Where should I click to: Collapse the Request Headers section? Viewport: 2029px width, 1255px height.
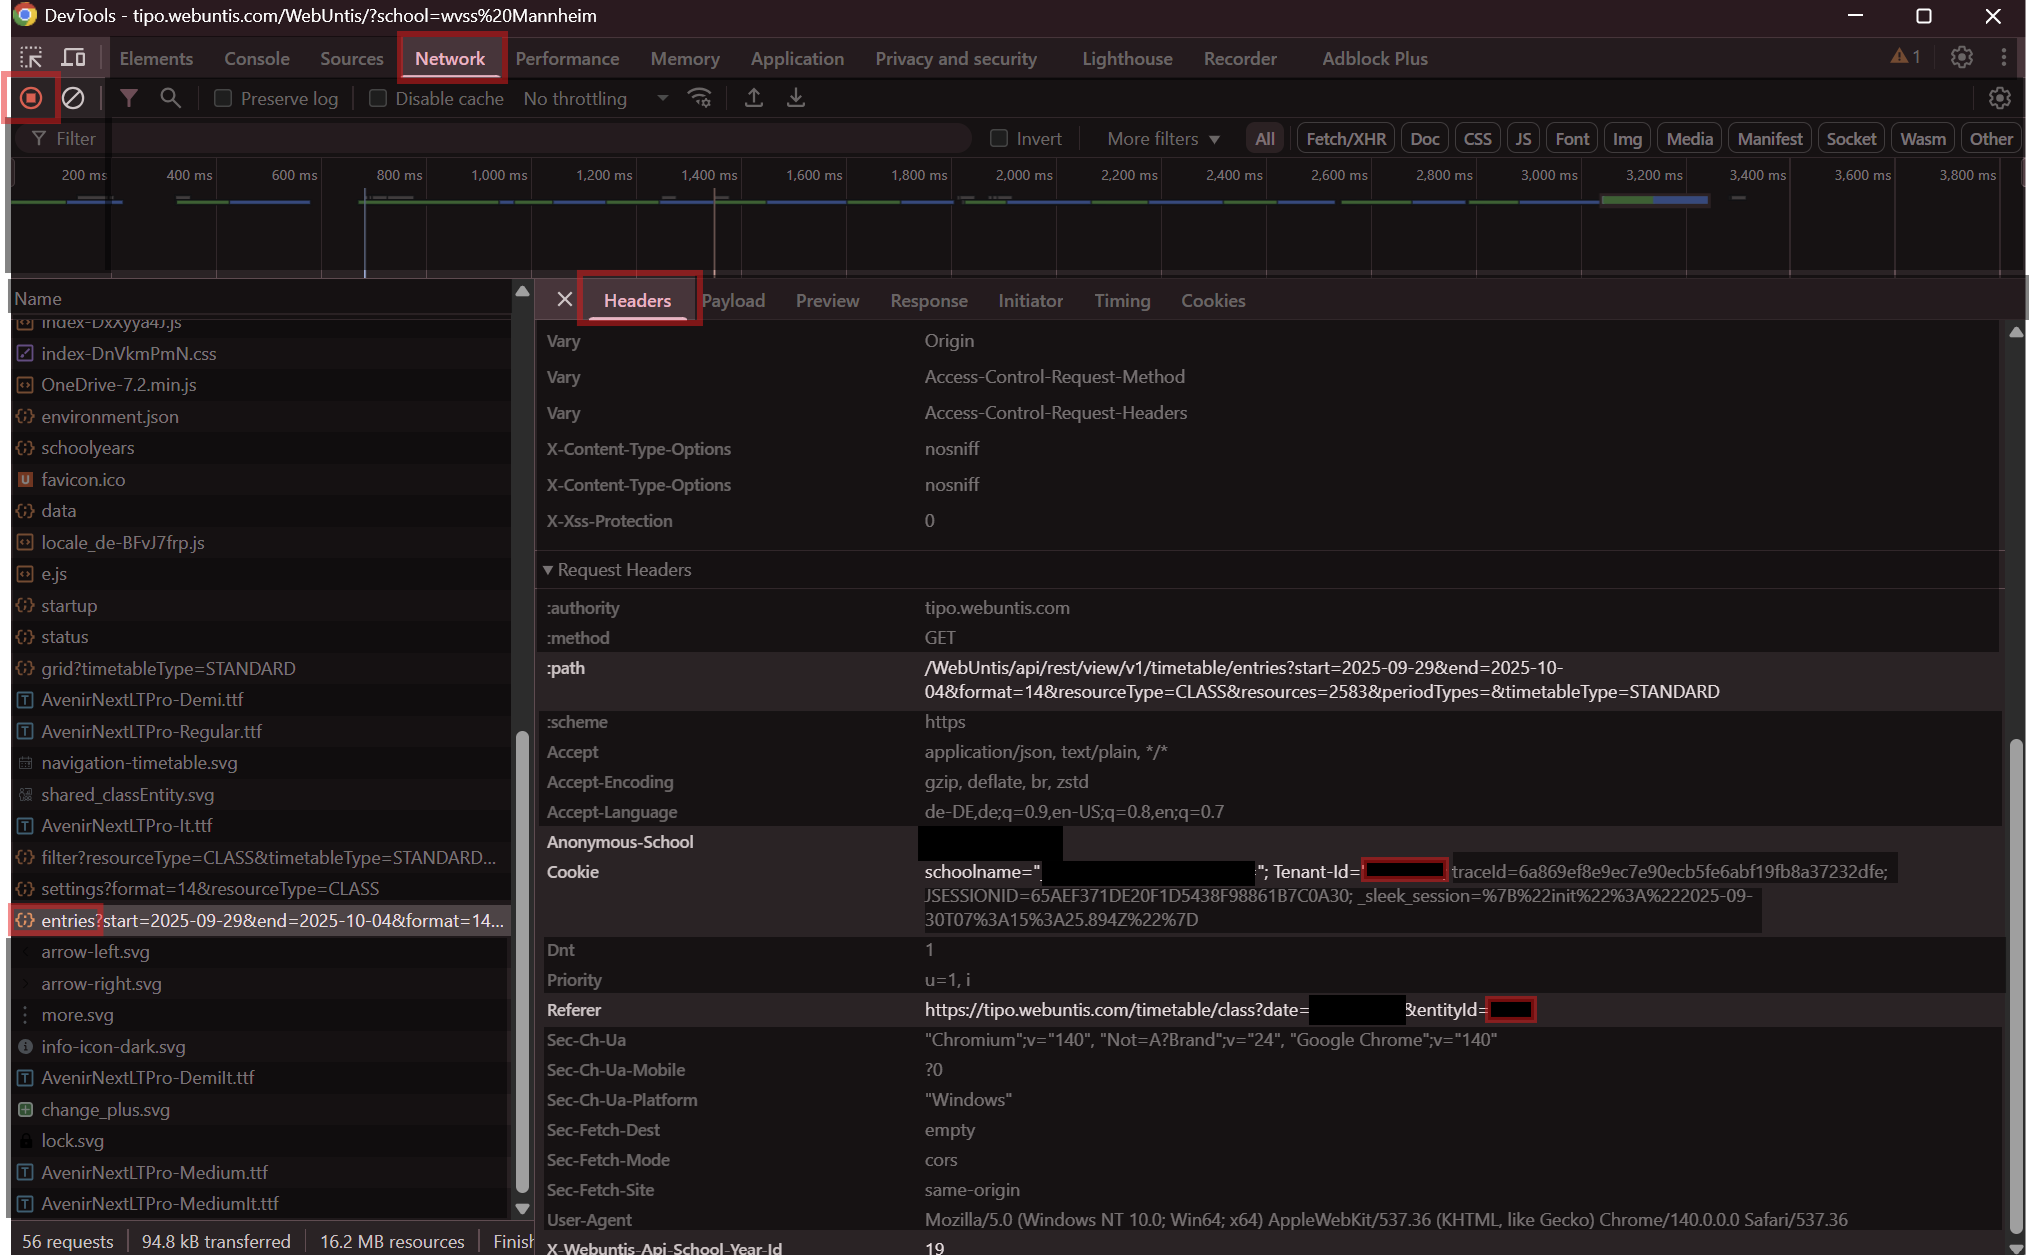click(548, 570)
